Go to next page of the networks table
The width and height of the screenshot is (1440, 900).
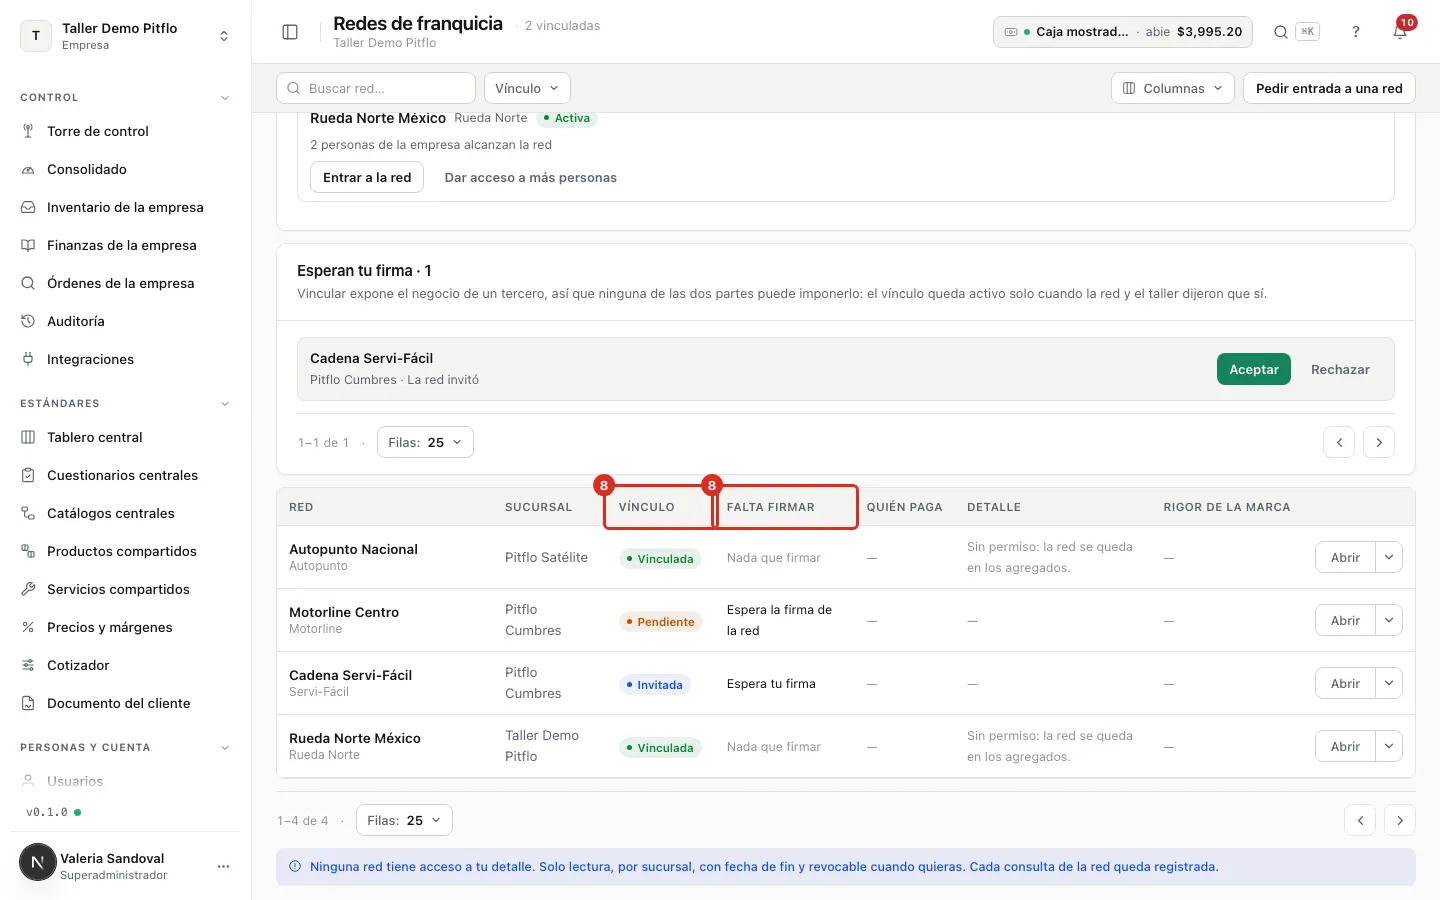coord(1400,820)
